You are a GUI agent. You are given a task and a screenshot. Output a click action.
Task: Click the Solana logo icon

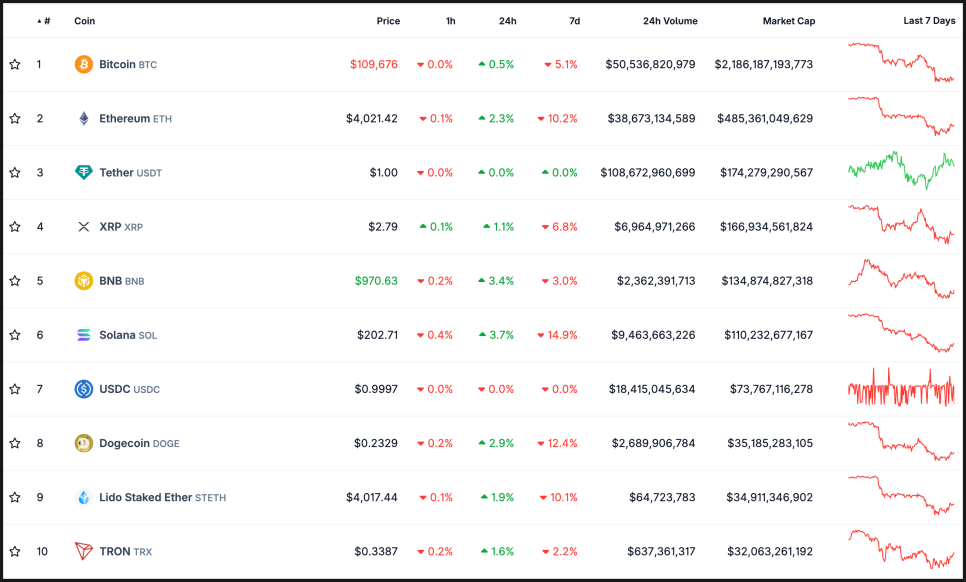pos(84,335)
